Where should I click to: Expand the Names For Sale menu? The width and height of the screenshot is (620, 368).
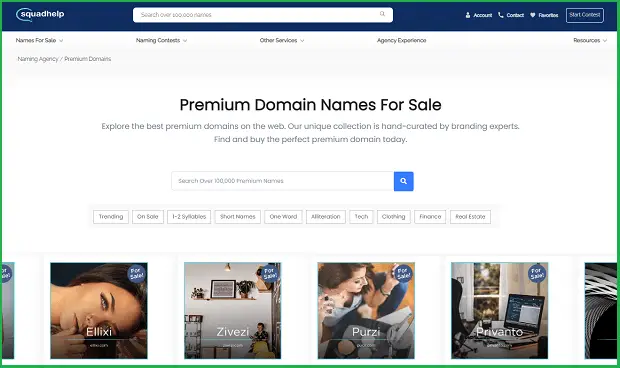click(39, 40)
